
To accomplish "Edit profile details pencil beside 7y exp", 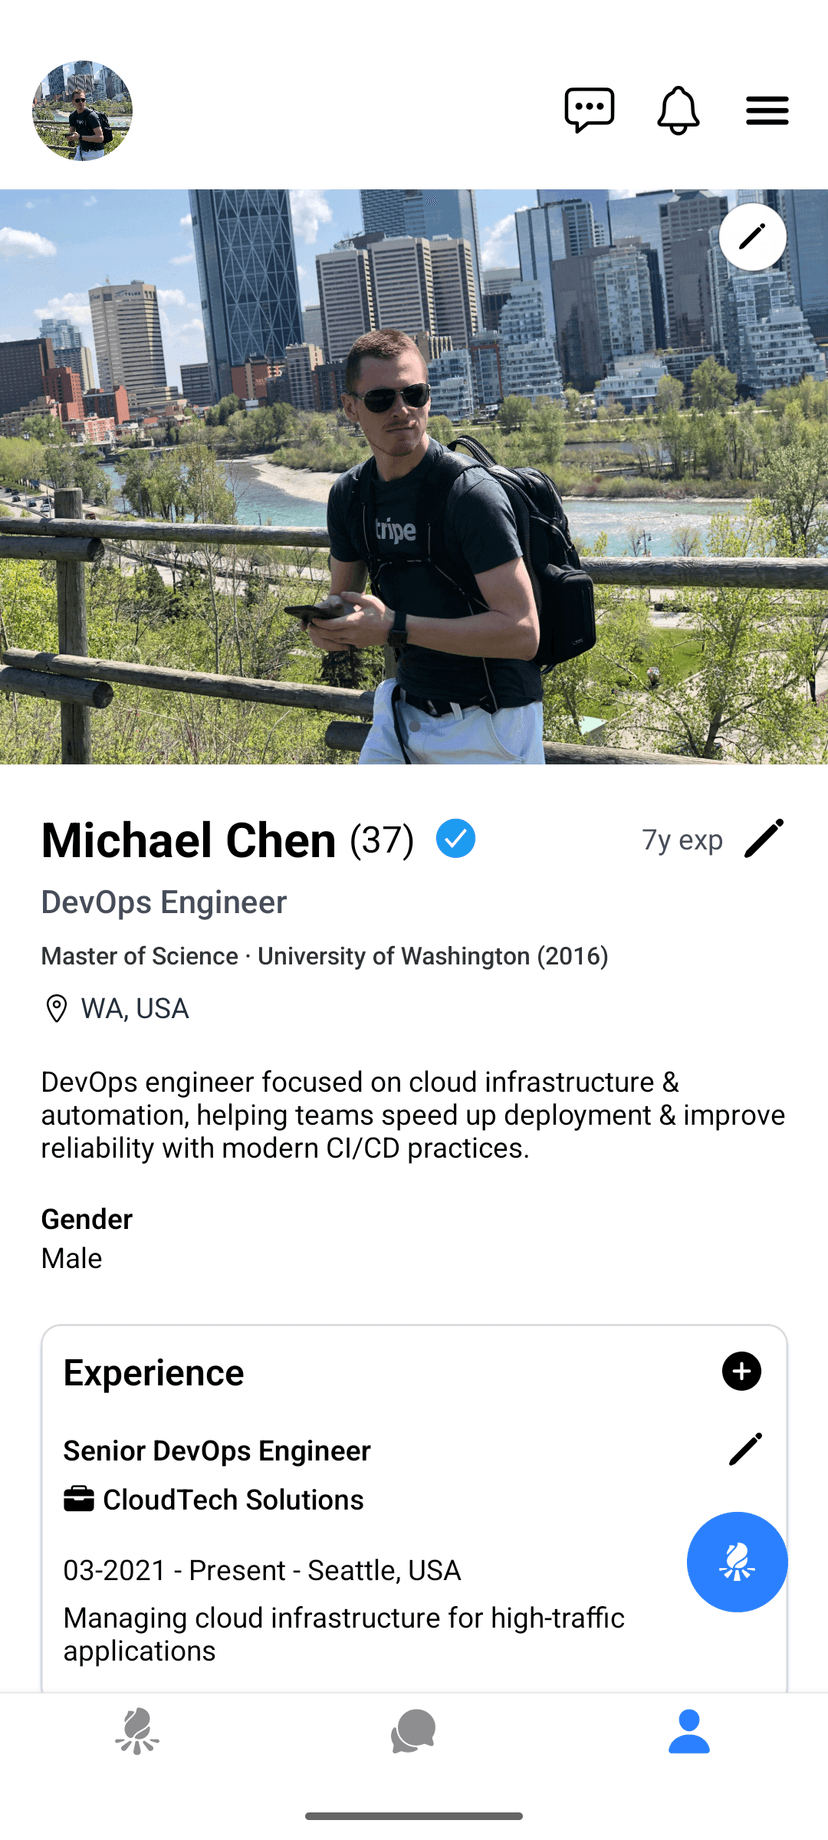I will pyautogui.click(x=764, y=838).
